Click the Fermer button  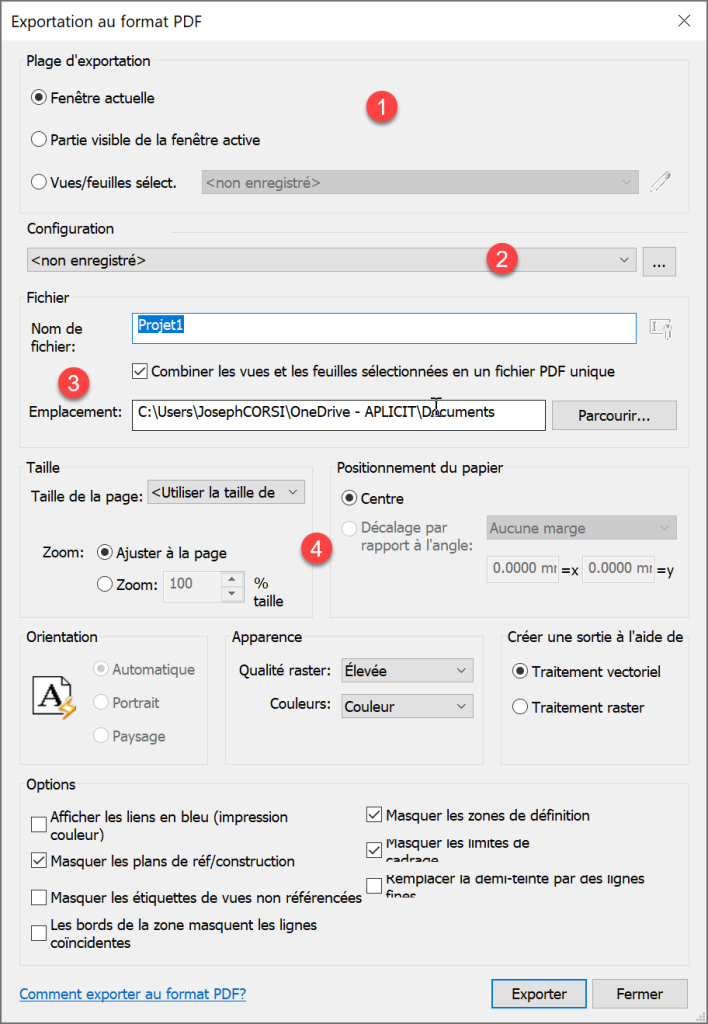click(639, 994)
